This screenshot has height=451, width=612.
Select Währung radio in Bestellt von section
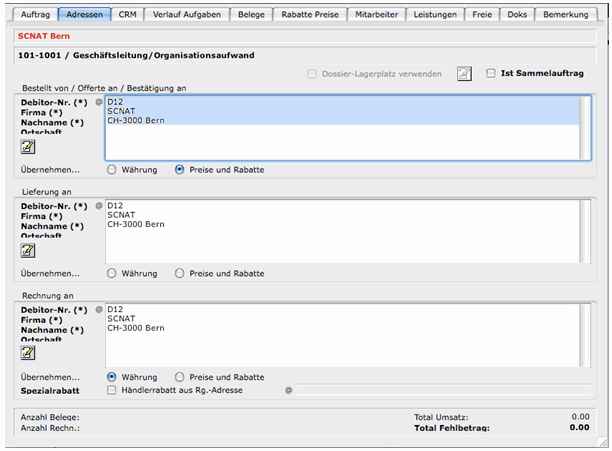click(112, 170)
